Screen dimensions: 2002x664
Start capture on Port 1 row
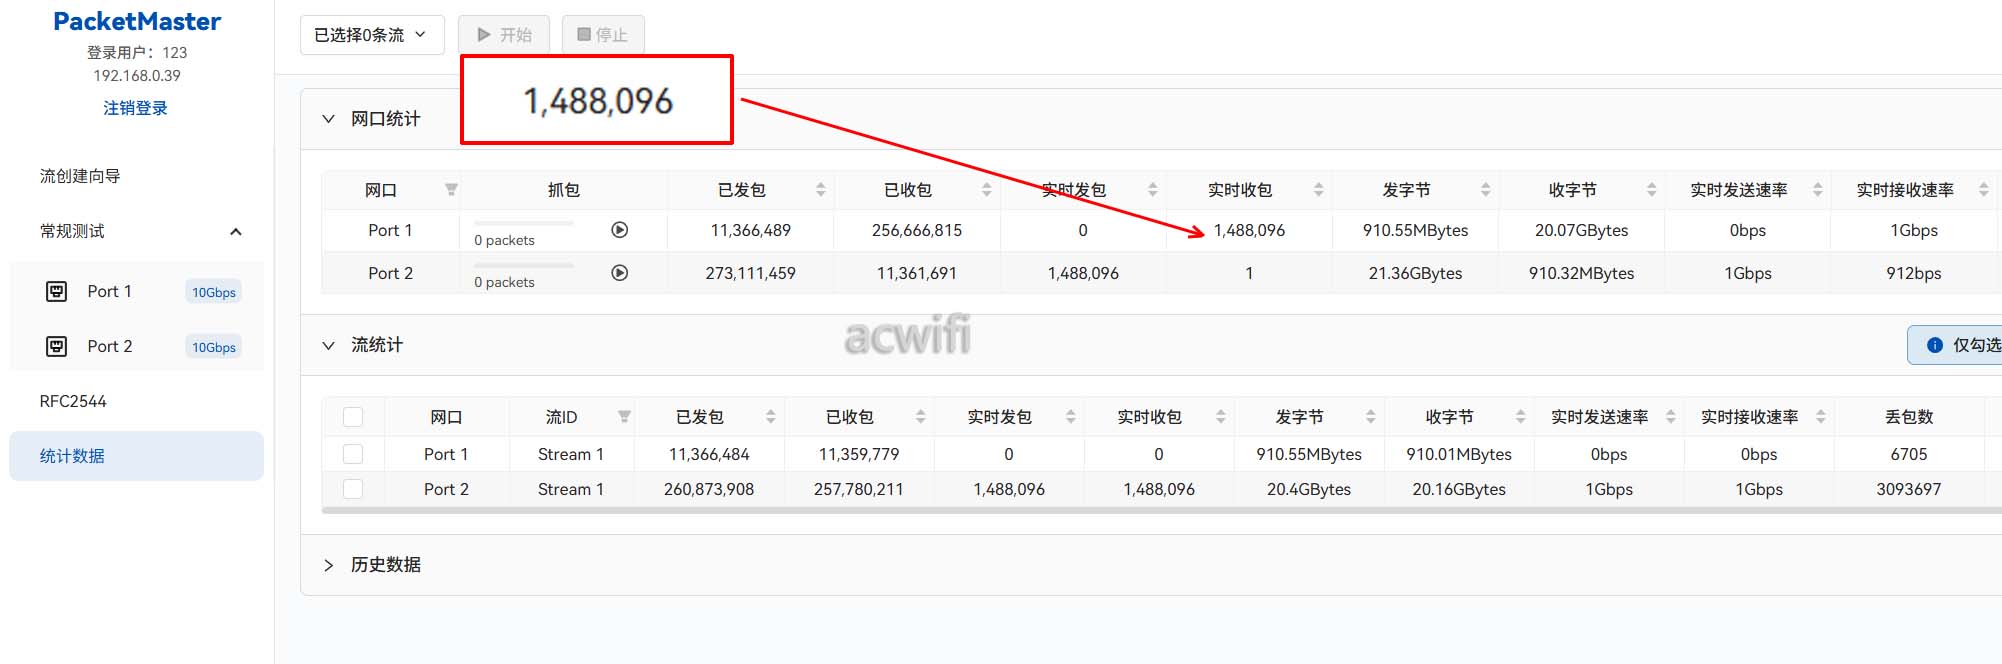620,230
